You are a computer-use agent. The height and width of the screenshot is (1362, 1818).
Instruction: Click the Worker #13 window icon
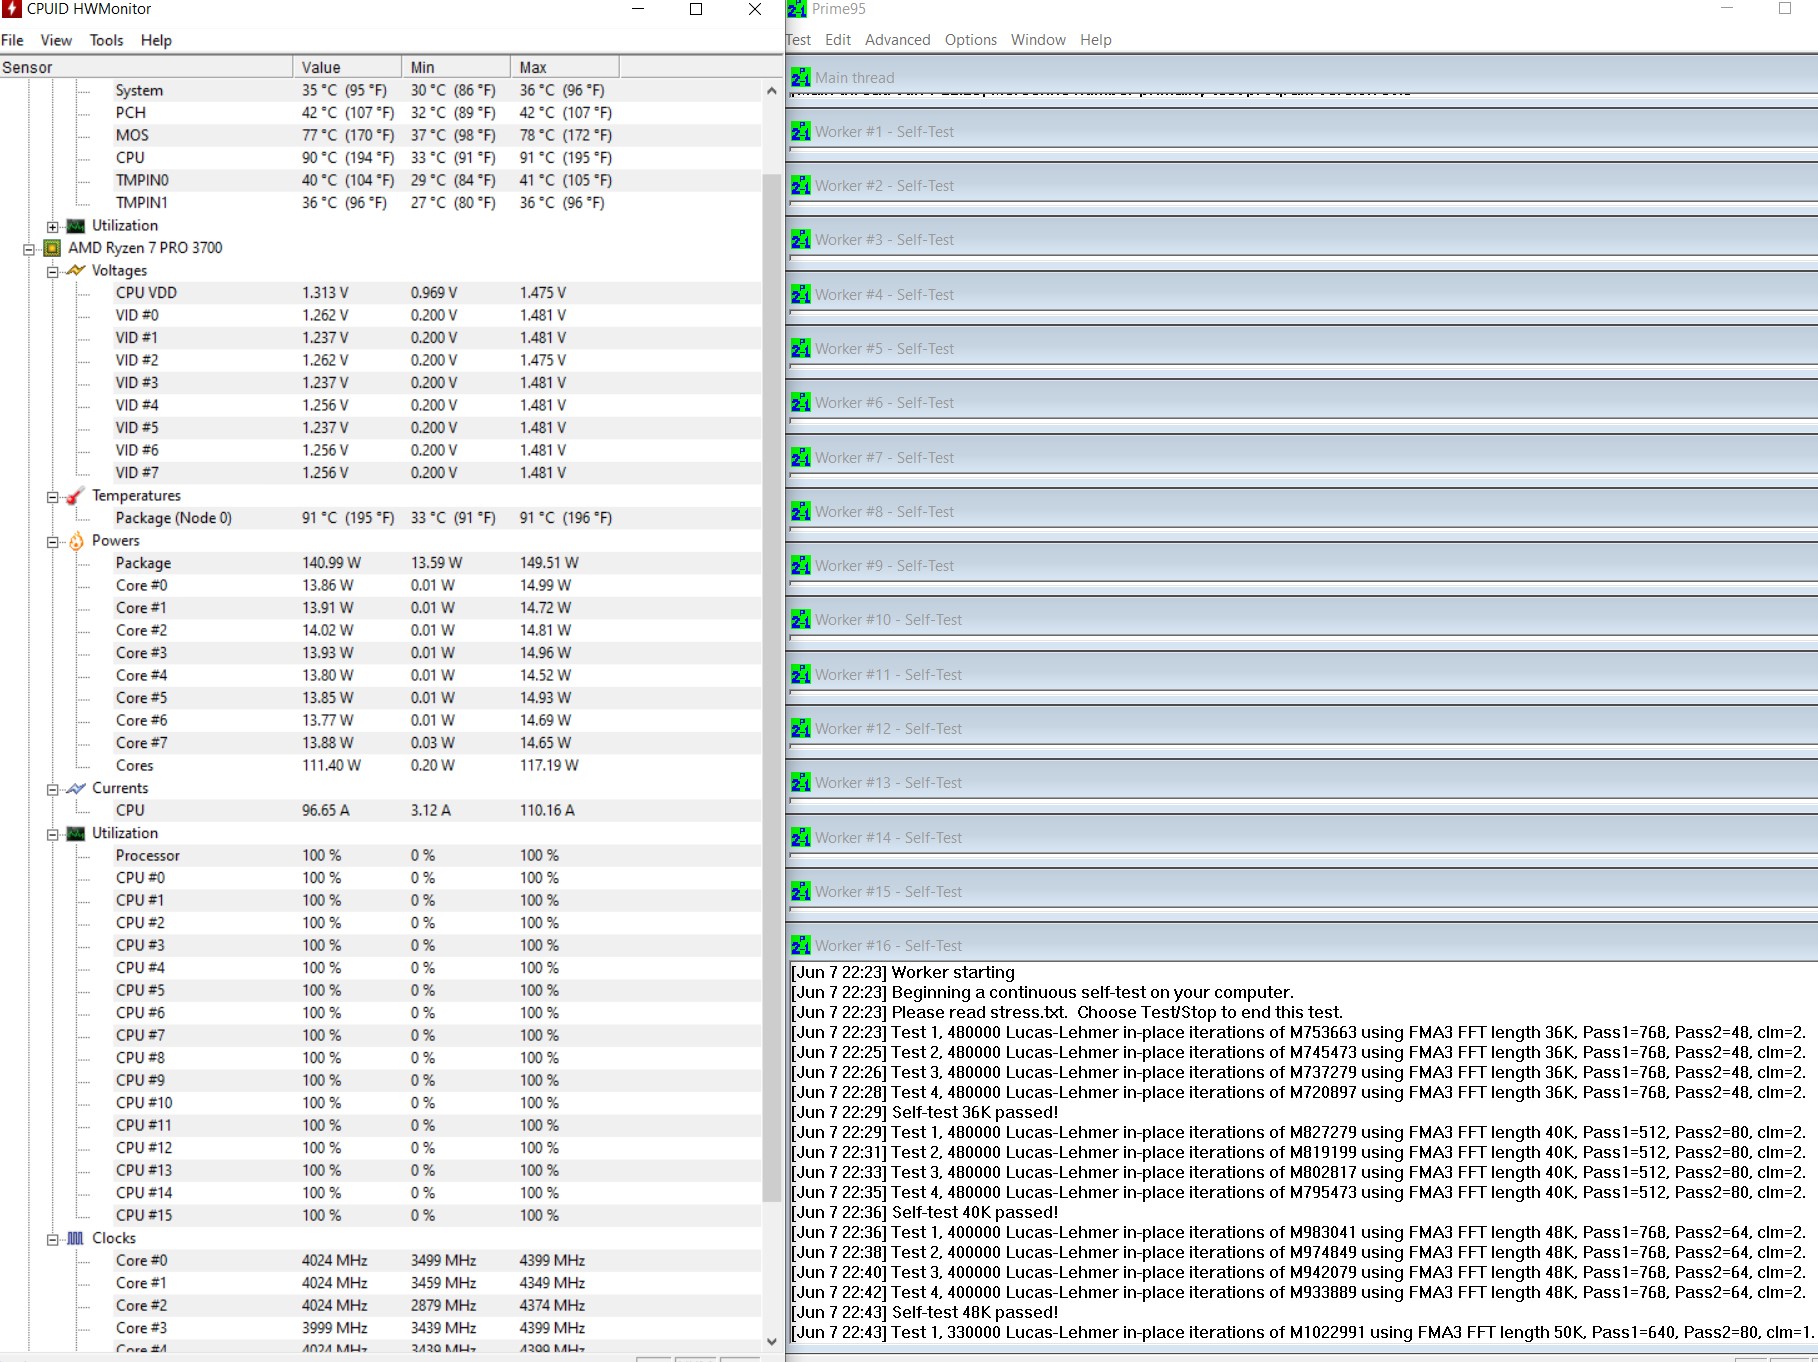801,782
